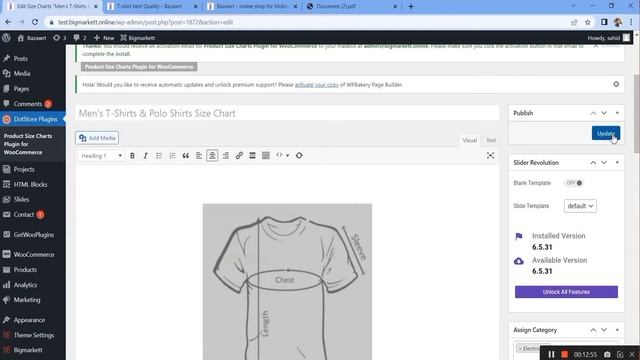Move the Slider Revolution panel up
640x360 pixels.
point(593,162)
